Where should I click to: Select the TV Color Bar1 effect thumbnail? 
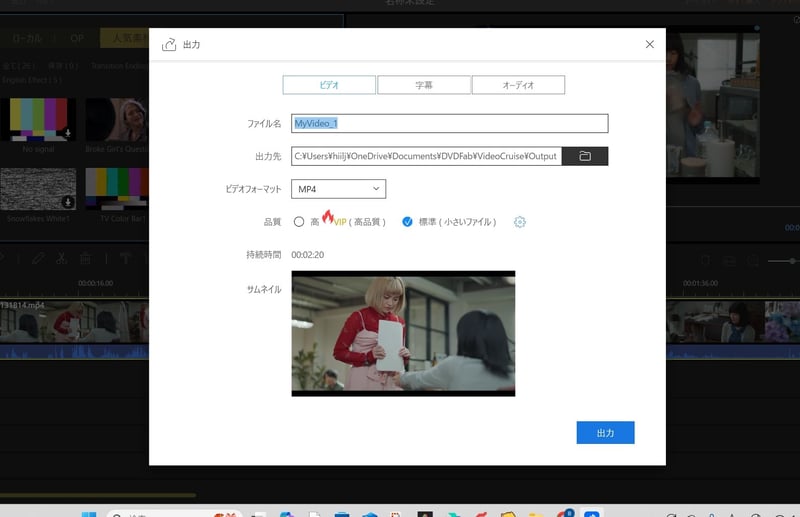pyautogui.click(x=117, y=189)
